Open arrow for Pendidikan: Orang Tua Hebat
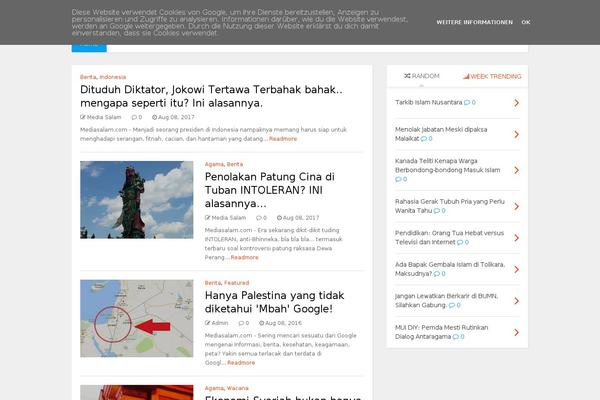Image resolution: width=600 pixels, height=400 pixels. click(517, 238)
